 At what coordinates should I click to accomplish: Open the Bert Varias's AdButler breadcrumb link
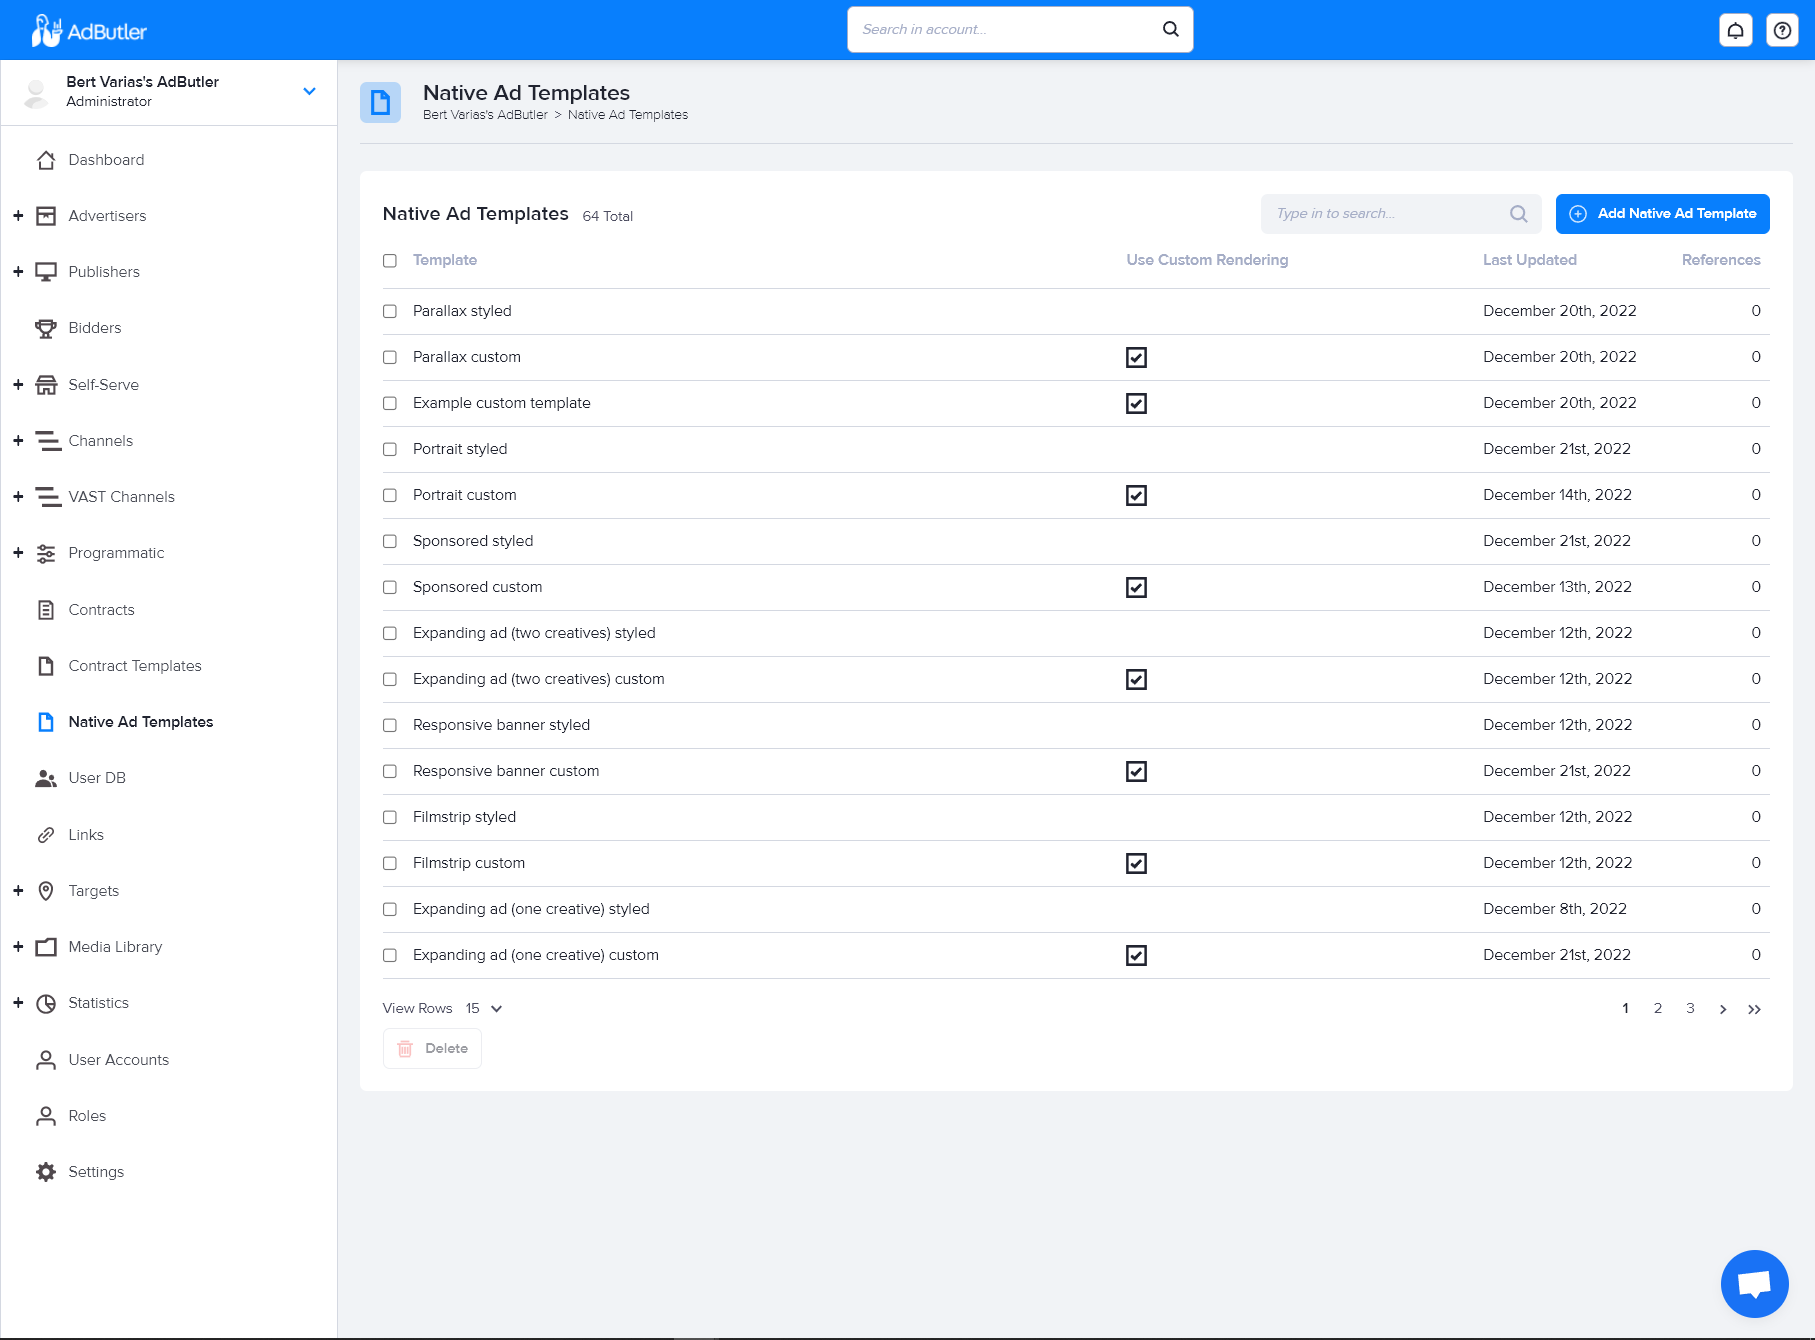click(485, 114)
